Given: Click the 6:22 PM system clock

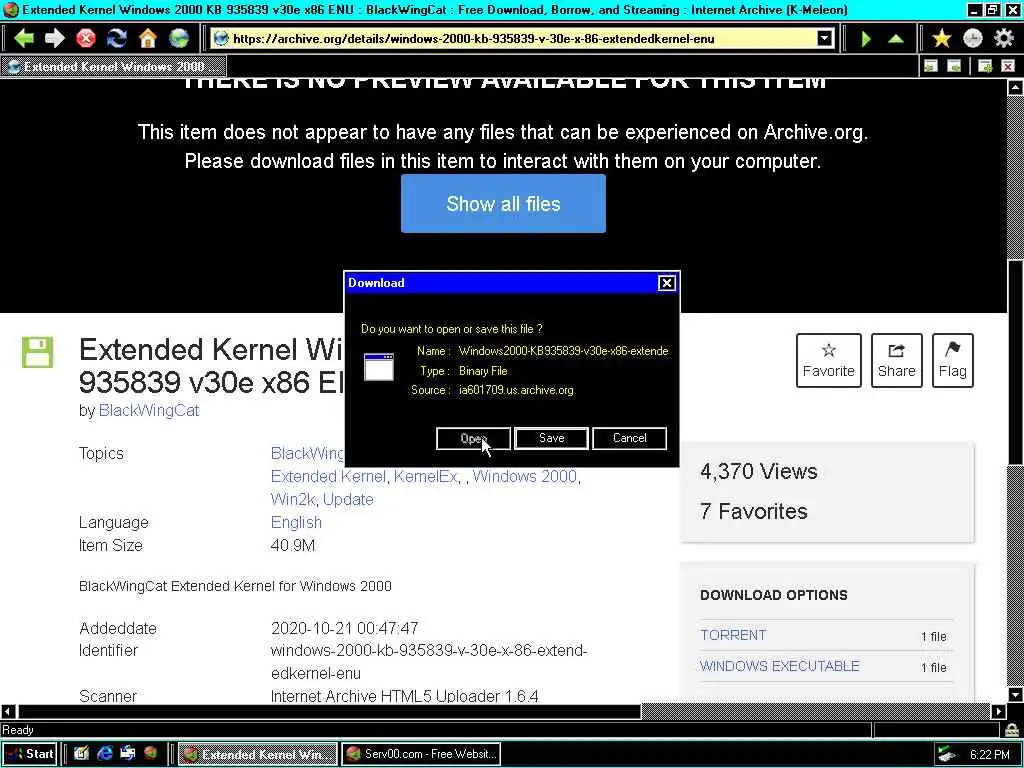Looking at the screenshot, I should pos(989,755).
